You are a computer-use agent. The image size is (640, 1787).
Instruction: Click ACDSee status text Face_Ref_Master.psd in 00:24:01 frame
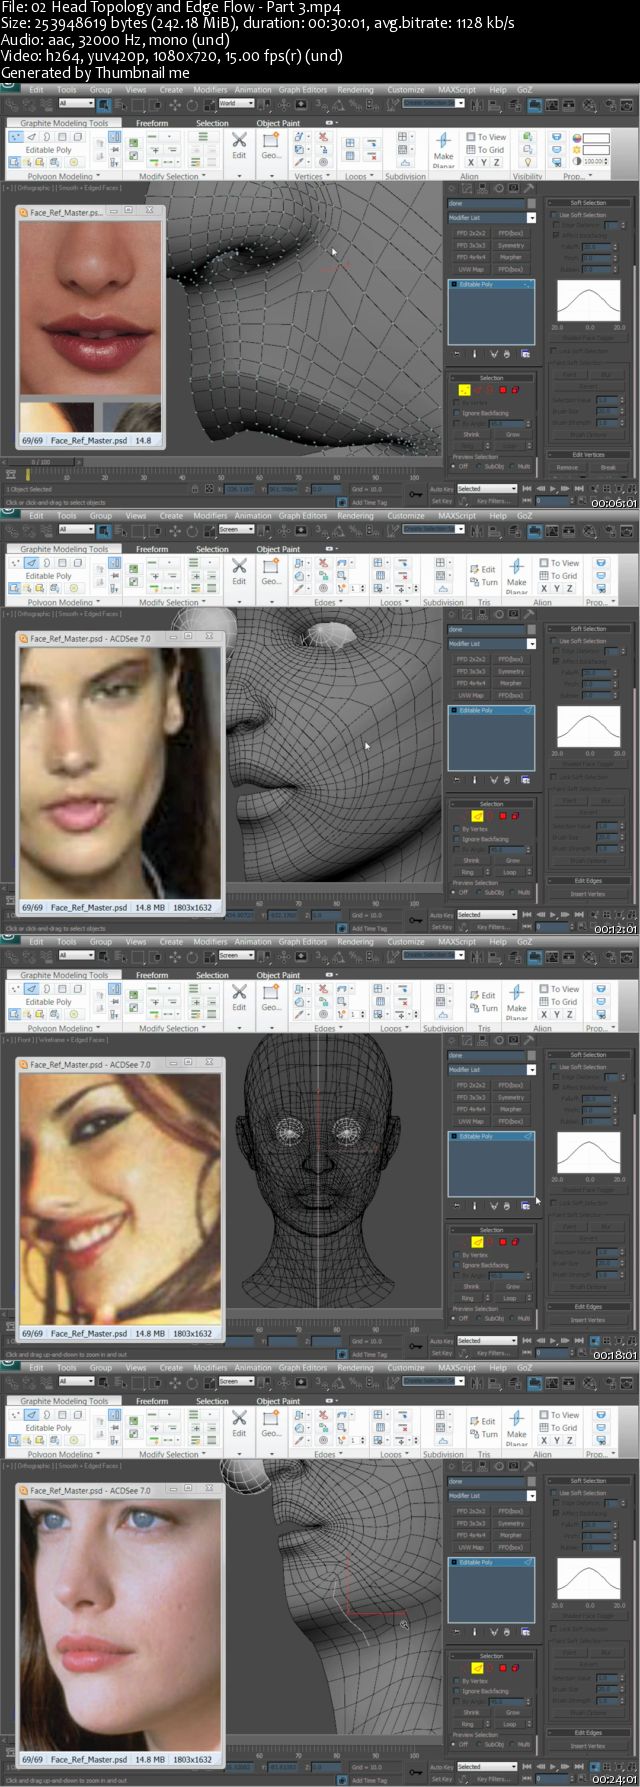[89, 1759]
